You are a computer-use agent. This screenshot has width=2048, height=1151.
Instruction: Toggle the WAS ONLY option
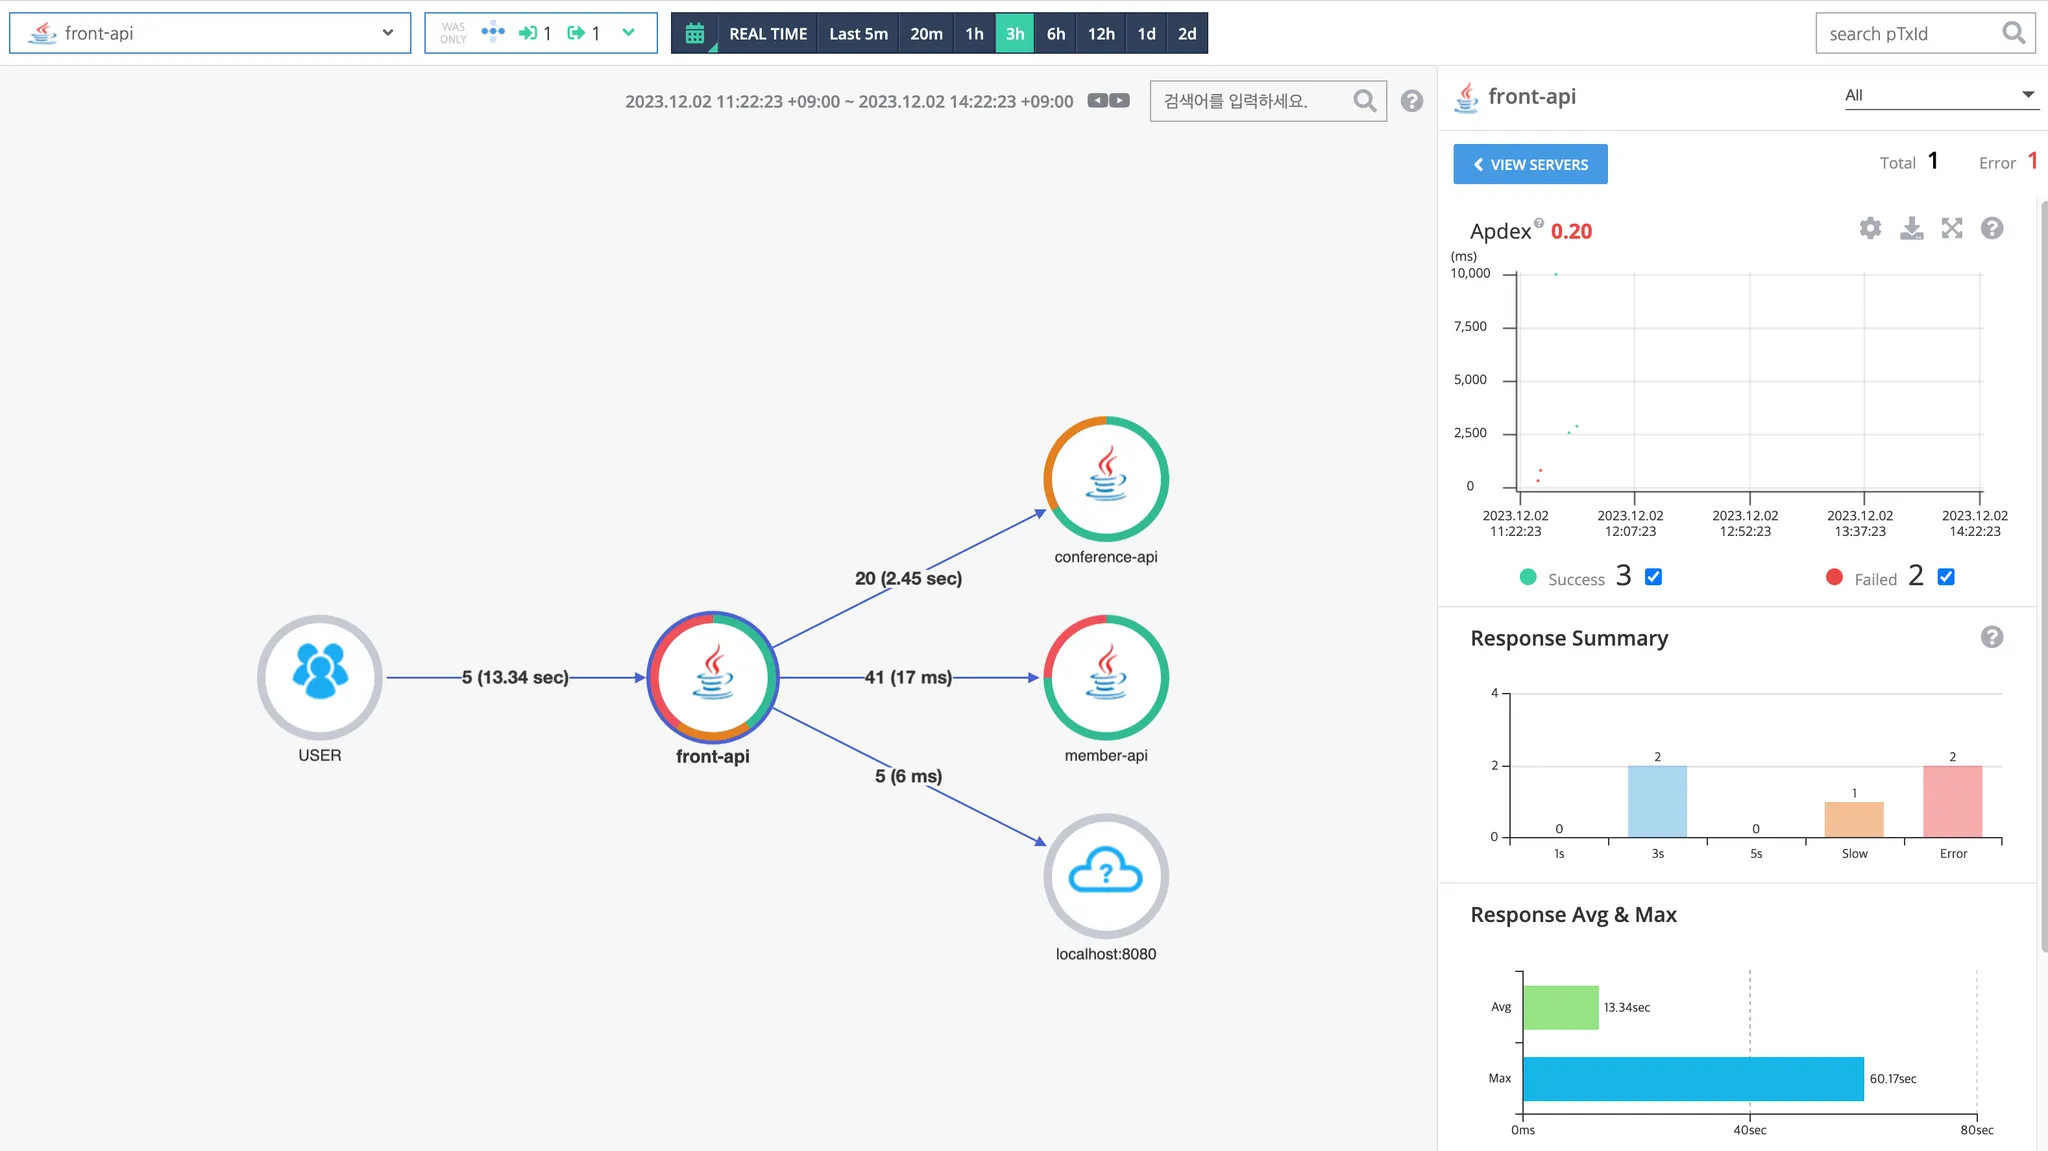tap(453, 33)
